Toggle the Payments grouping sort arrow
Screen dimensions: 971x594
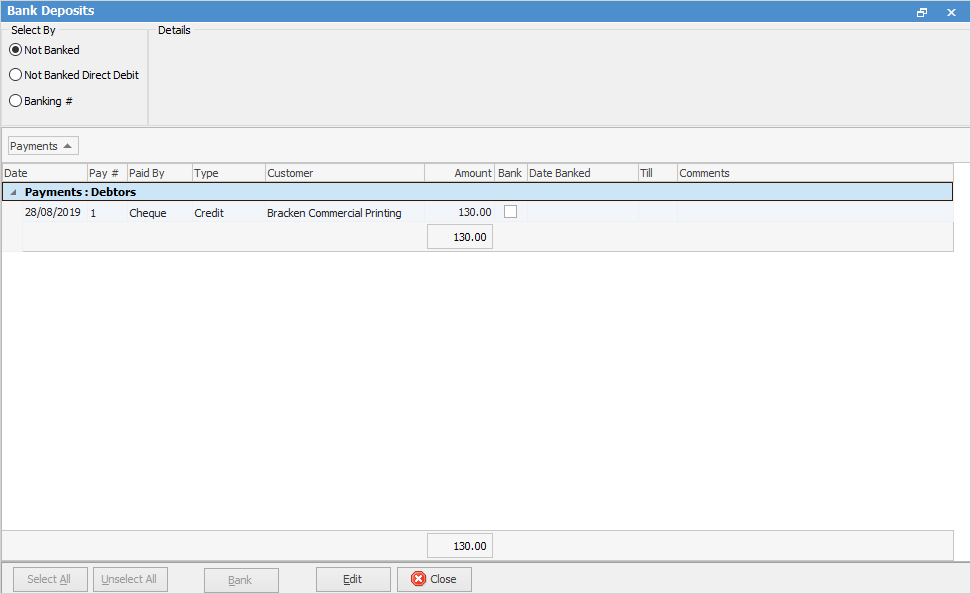67,146
